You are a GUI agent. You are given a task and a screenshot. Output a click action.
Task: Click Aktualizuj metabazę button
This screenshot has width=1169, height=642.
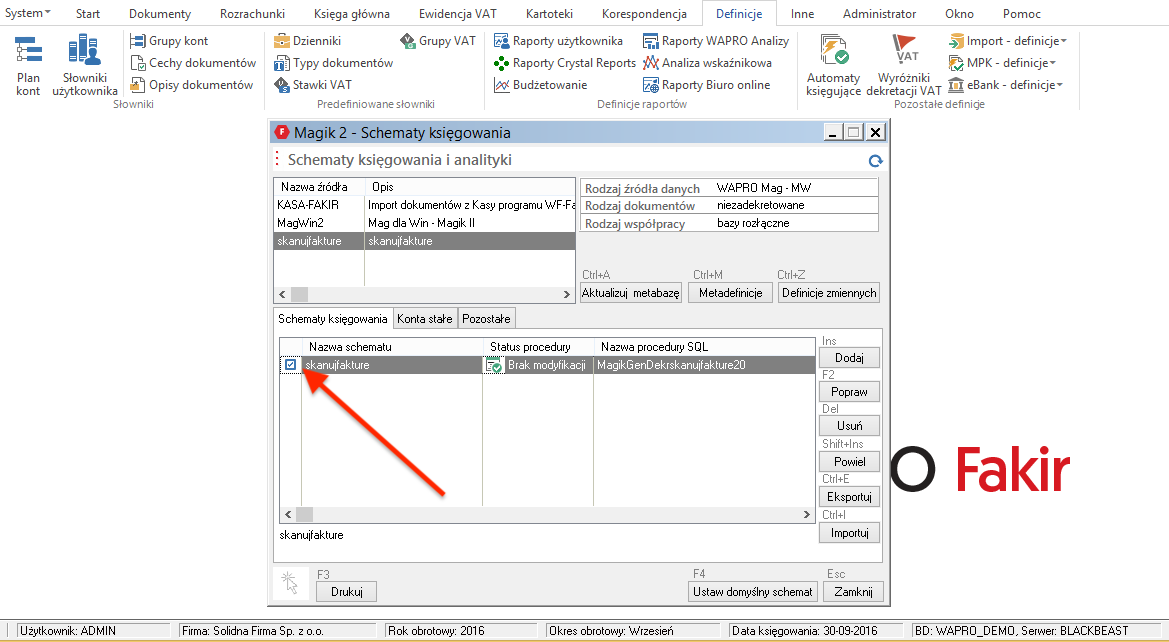point(631,293)
